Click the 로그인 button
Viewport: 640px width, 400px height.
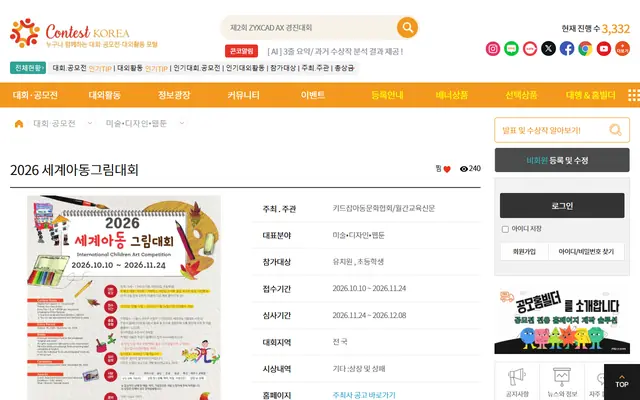click(562, 206)
